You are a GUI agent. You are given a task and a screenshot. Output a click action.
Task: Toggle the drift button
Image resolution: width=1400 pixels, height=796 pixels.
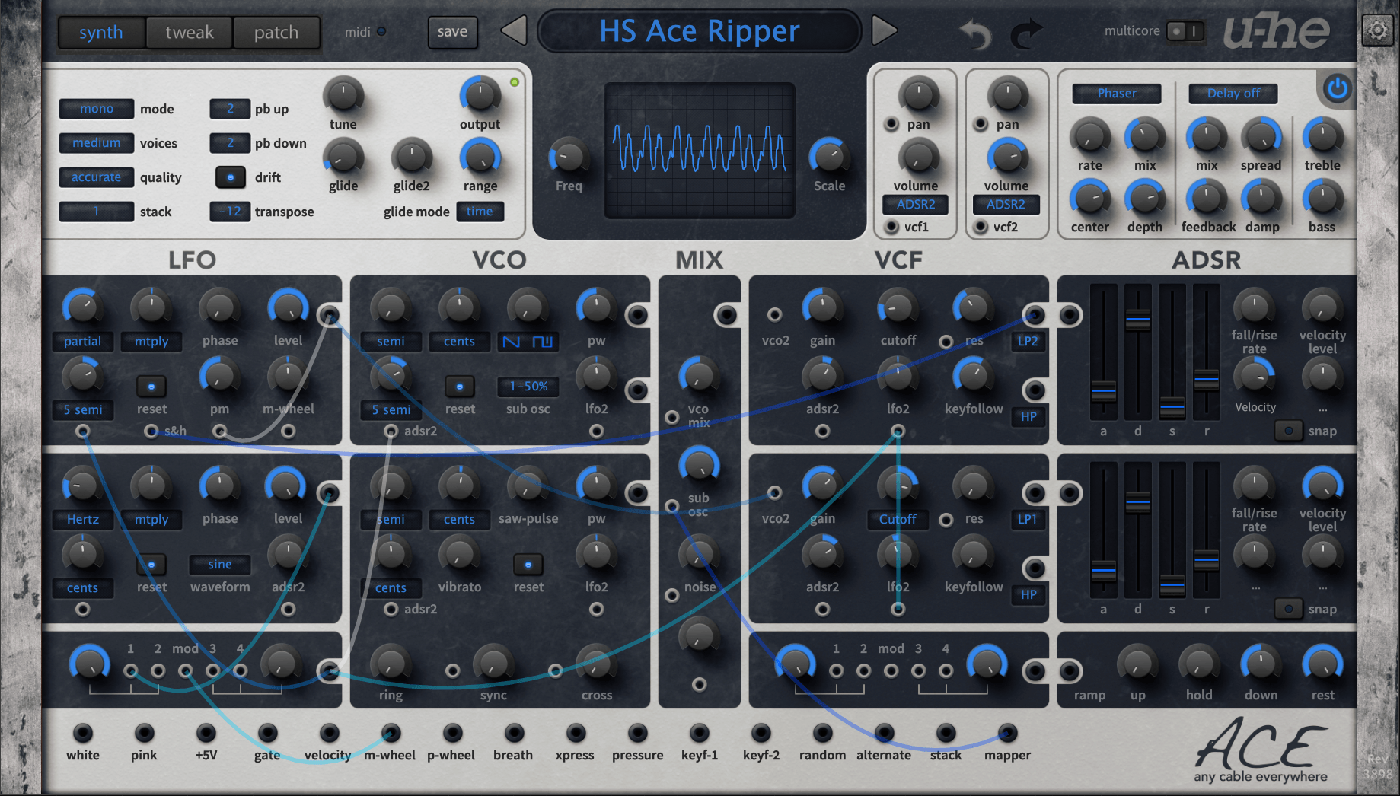231,177
